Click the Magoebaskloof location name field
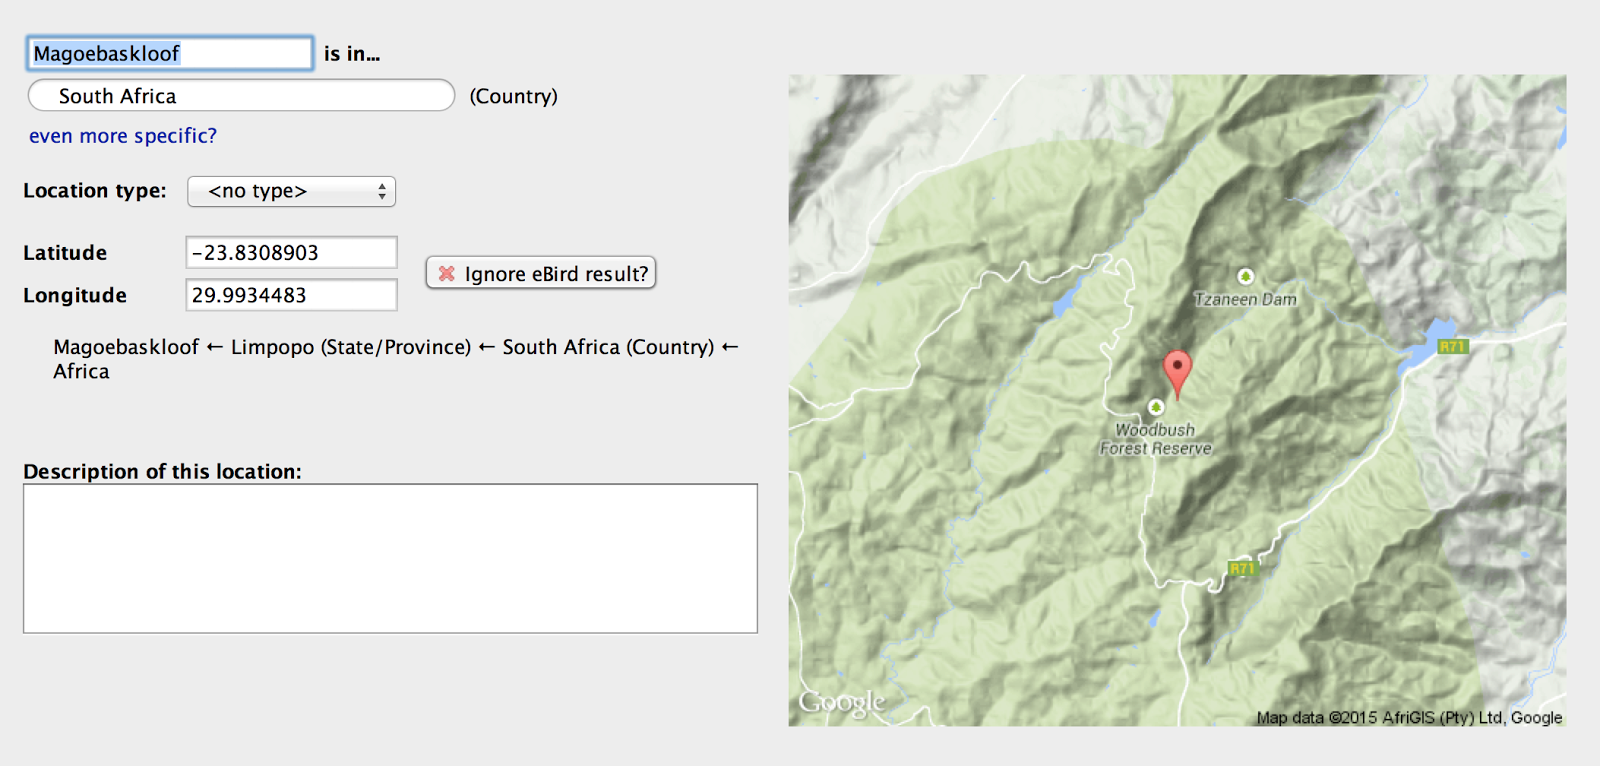The width and height of the screenshot is (1600, 766). pyautogui.click(x=170, y=54)
